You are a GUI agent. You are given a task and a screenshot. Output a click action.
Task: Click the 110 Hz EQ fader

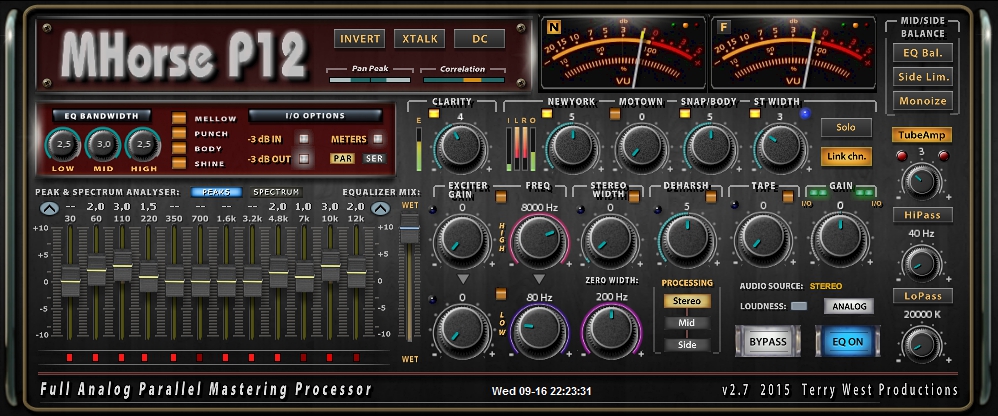123,267
